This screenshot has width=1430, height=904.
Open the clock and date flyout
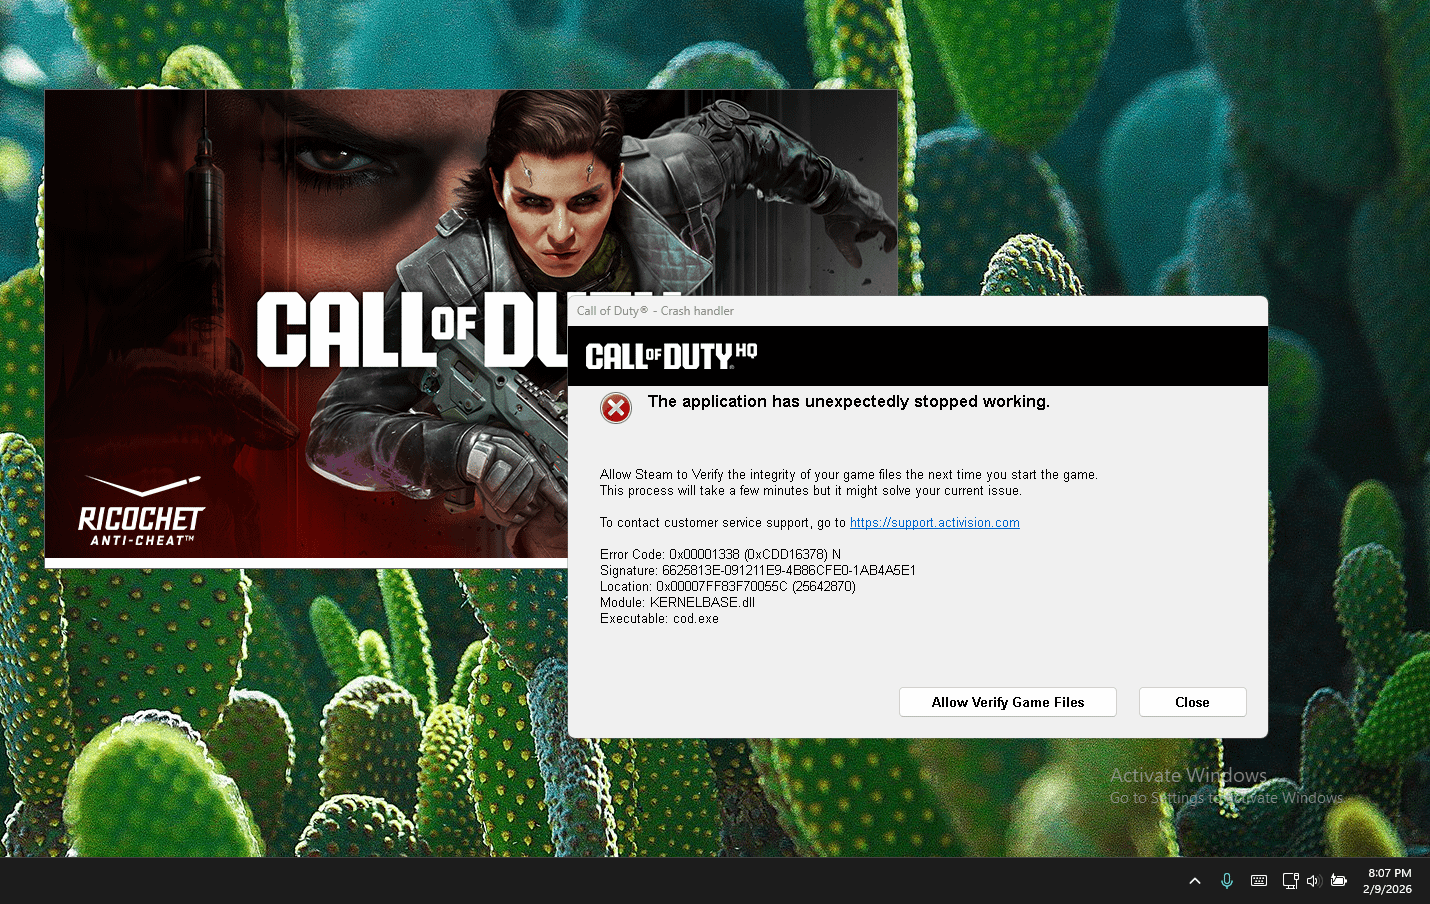[x=1388, y=881]
